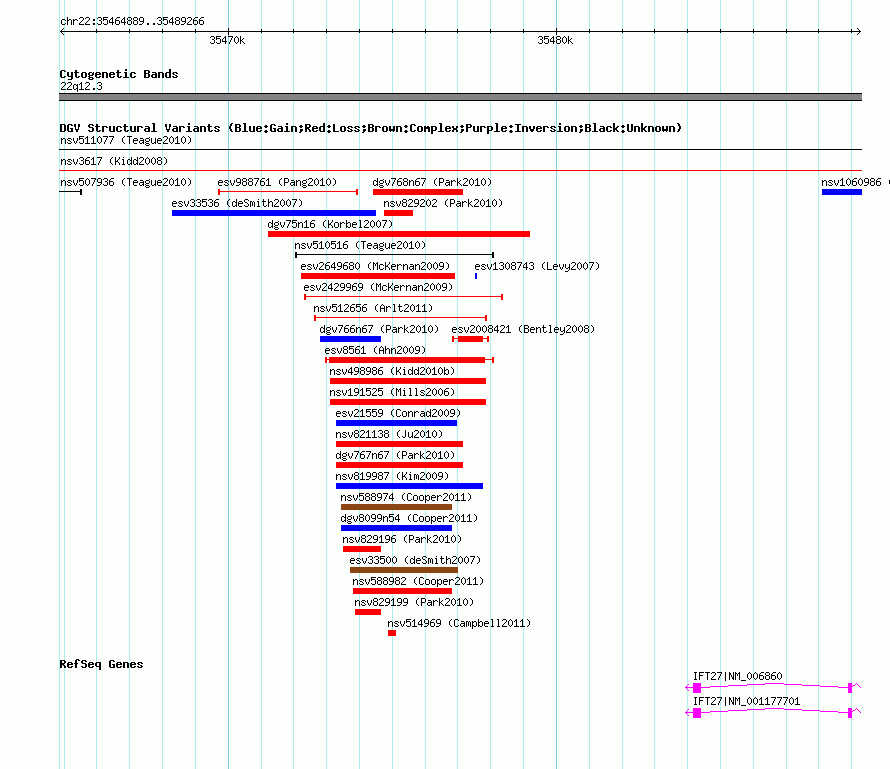Open the esv988761 (Pang2010) variant label

(x=277, y=182)
